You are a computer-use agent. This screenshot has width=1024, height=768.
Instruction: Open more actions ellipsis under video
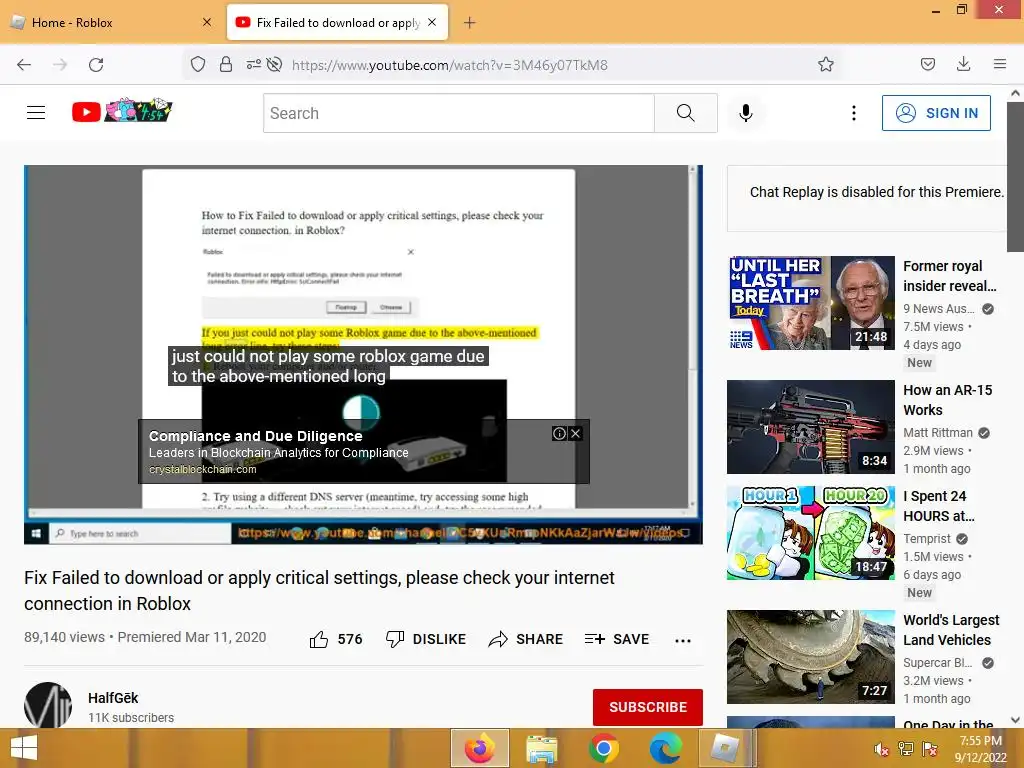coord(683,641)
